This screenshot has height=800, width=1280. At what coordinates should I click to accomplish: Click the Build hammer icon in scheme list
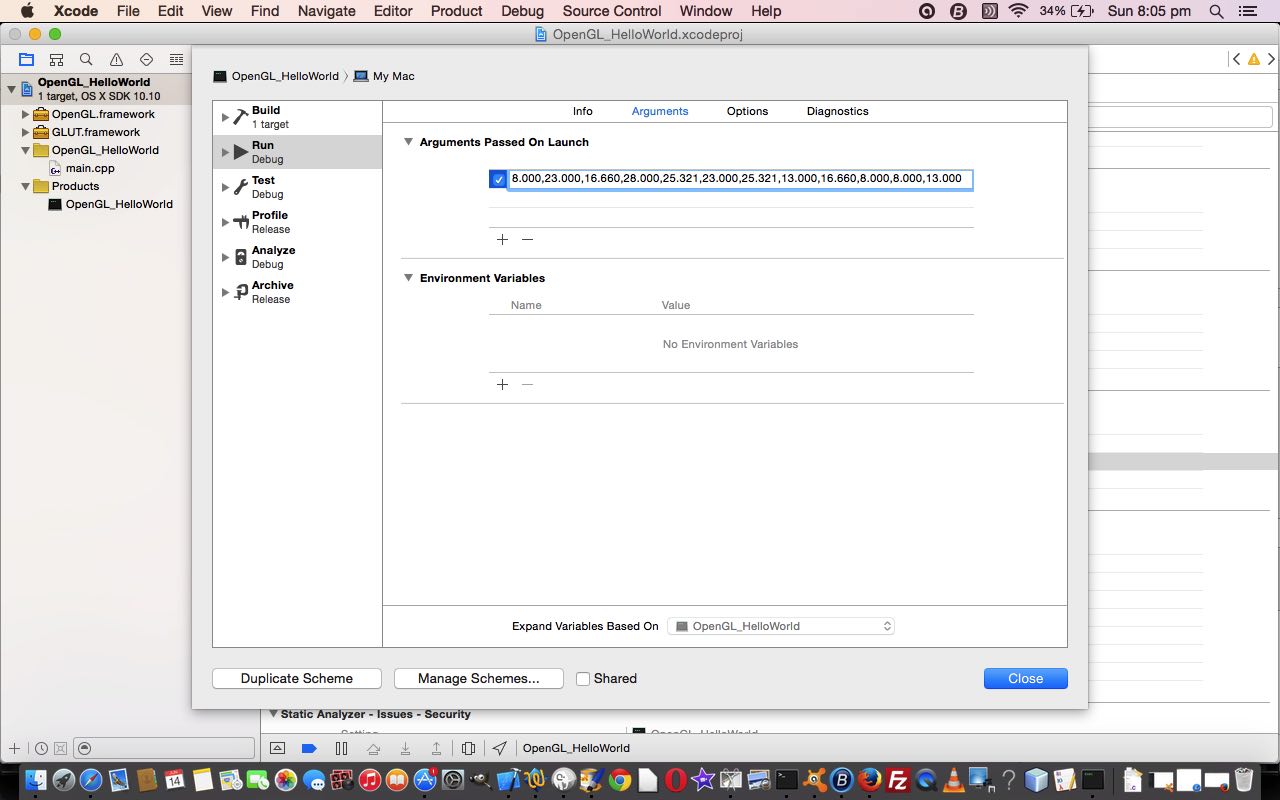click(x=240, y=117)
